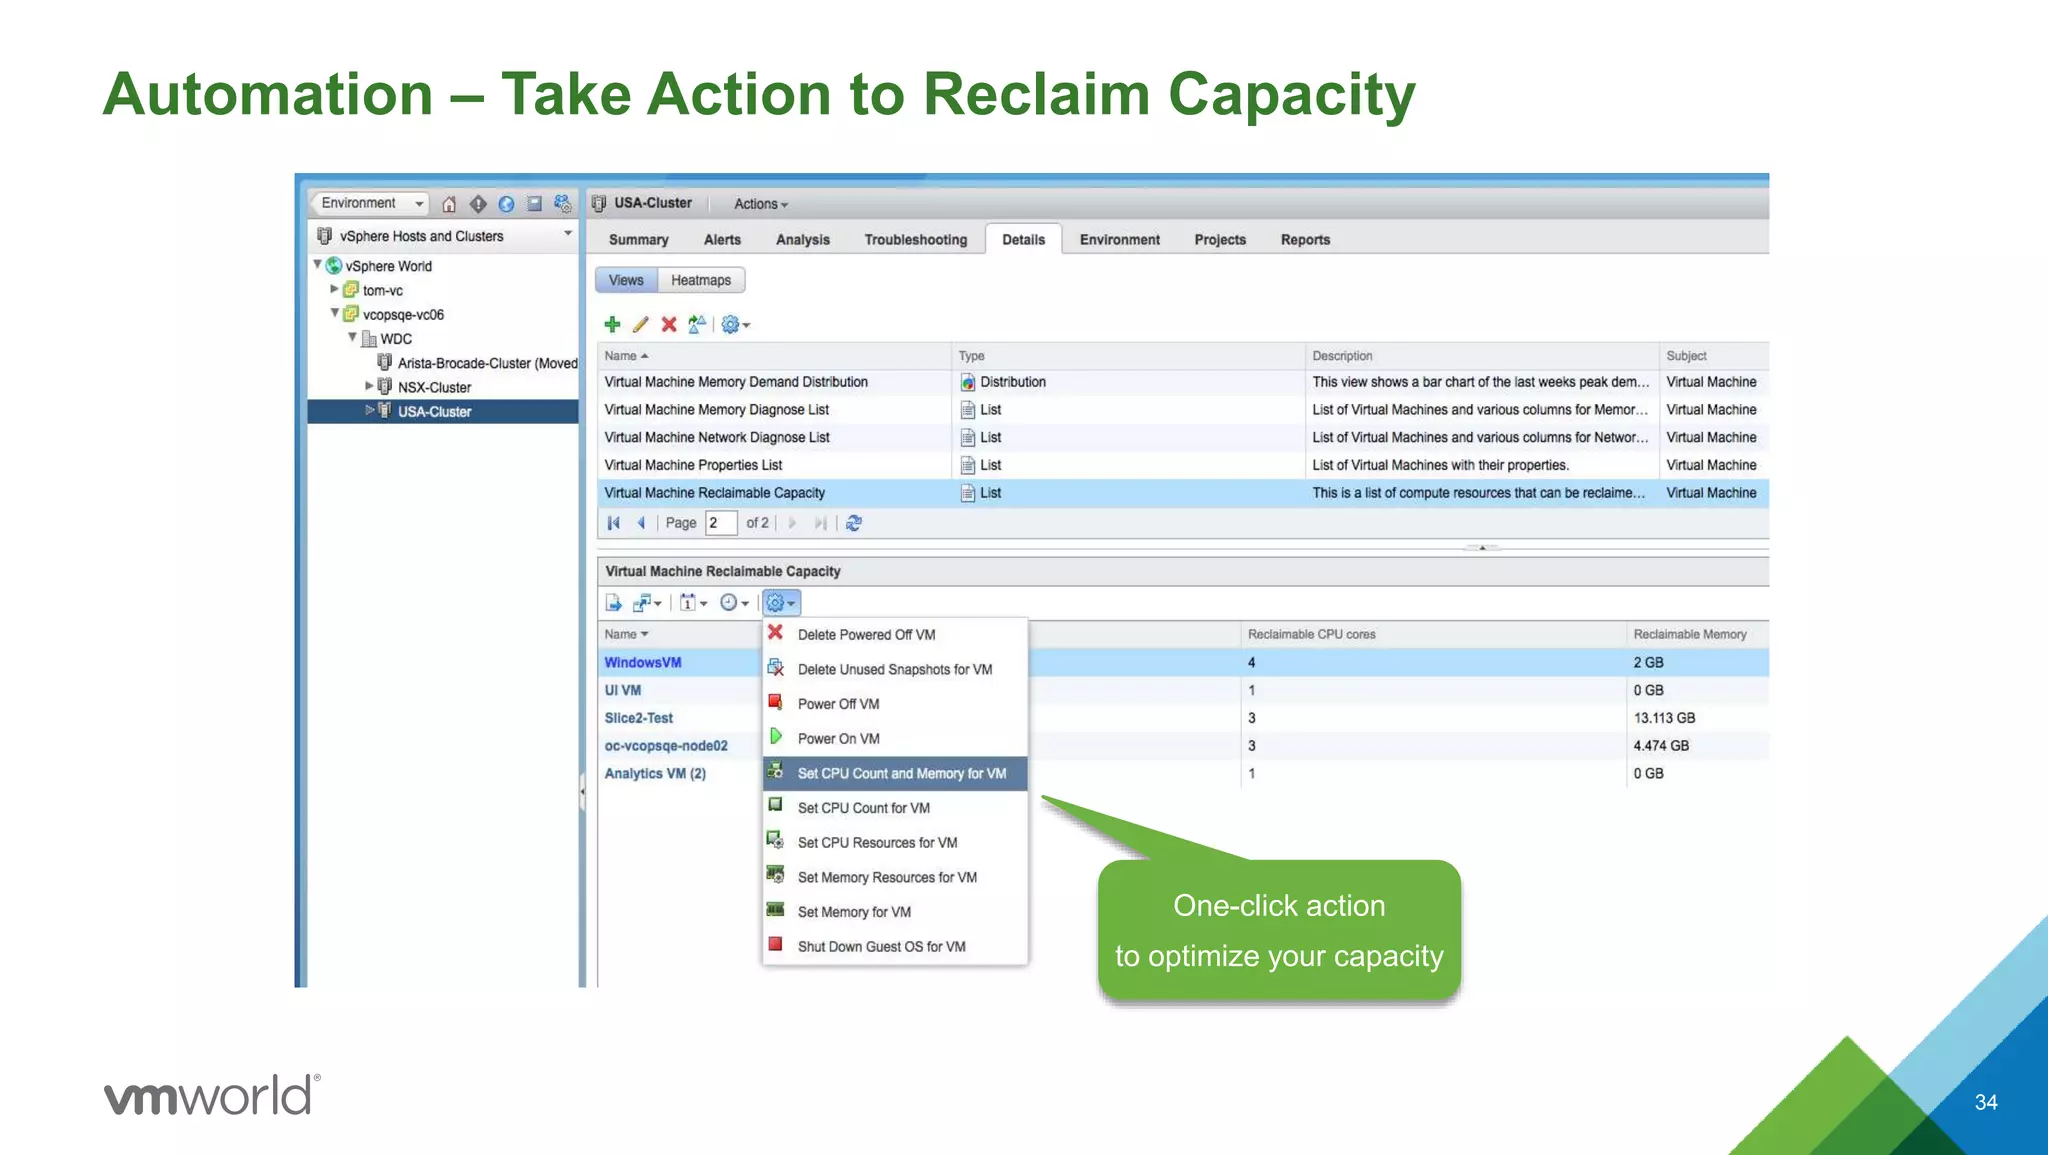Click the Clone view icon with triangles
2048x1155 pixels.
point(697,324)
